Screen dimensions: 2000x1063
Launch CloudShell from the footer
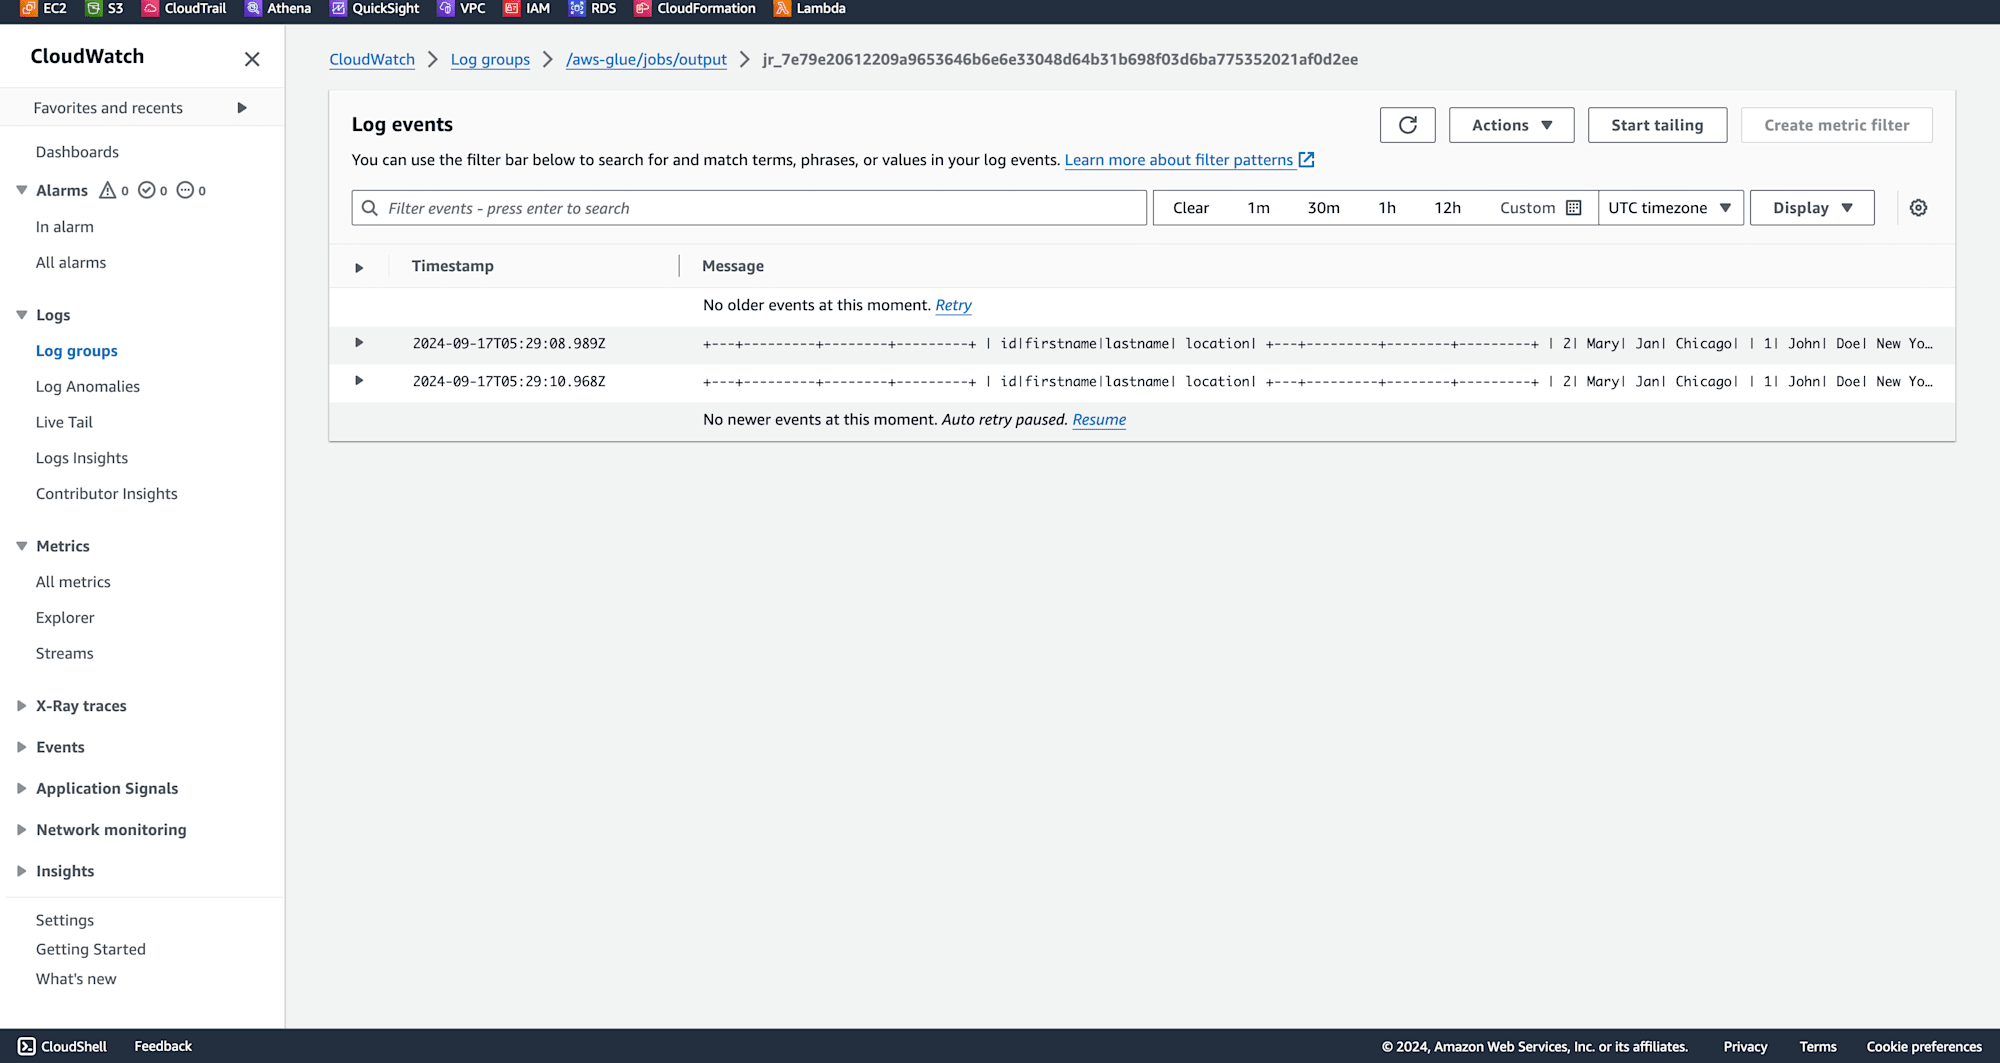62,1046
